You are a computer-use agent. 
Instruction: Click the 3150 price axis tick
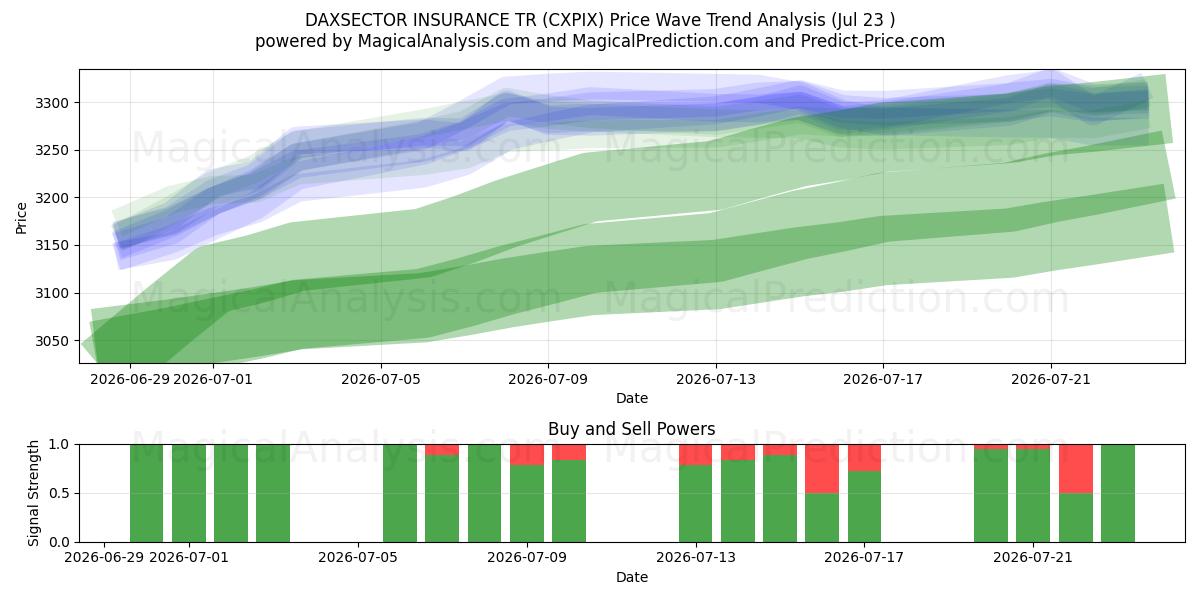pos(53,246)
